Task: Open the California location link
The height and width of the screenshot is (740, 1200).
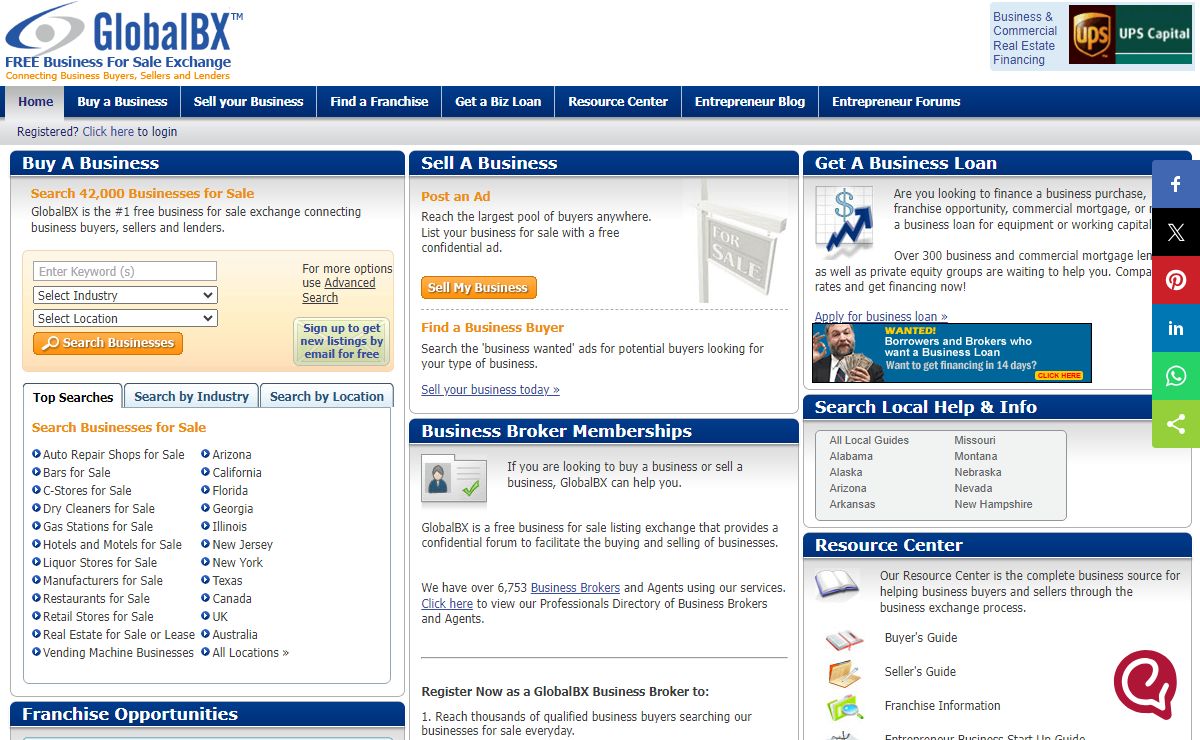Action: click(x=237, y=473)
